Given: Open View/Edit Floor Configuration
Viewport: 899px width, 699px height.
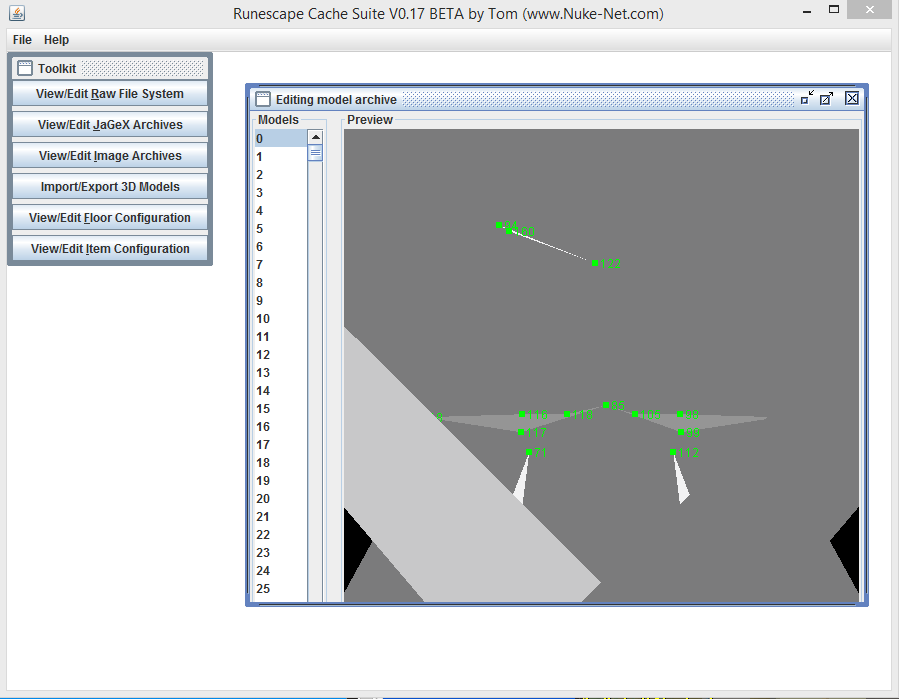Looking at the screenshot, I should pos(110,217).
